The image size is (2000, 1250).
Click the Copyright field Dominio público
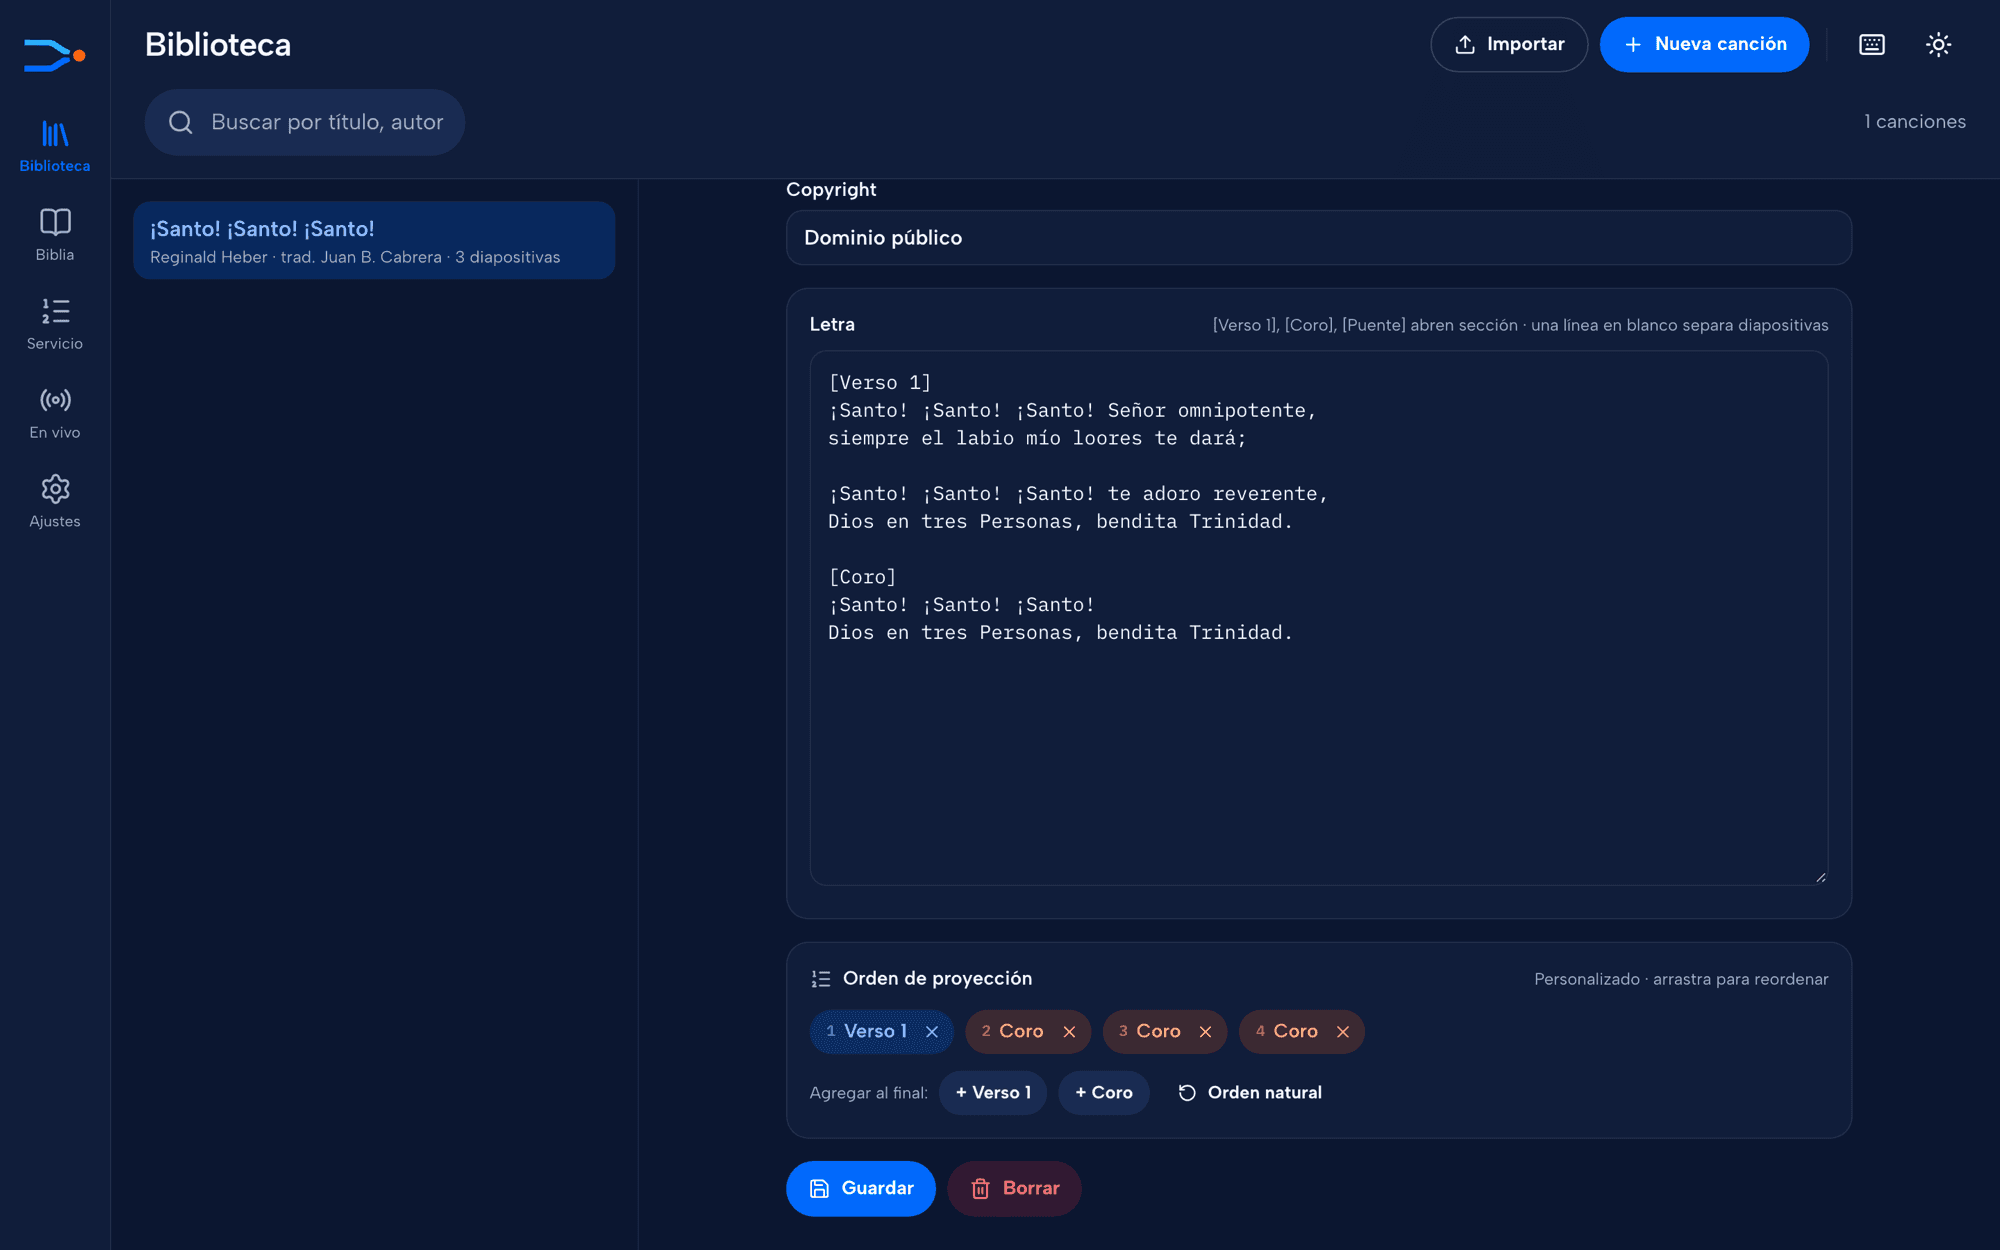(1319, 238)
